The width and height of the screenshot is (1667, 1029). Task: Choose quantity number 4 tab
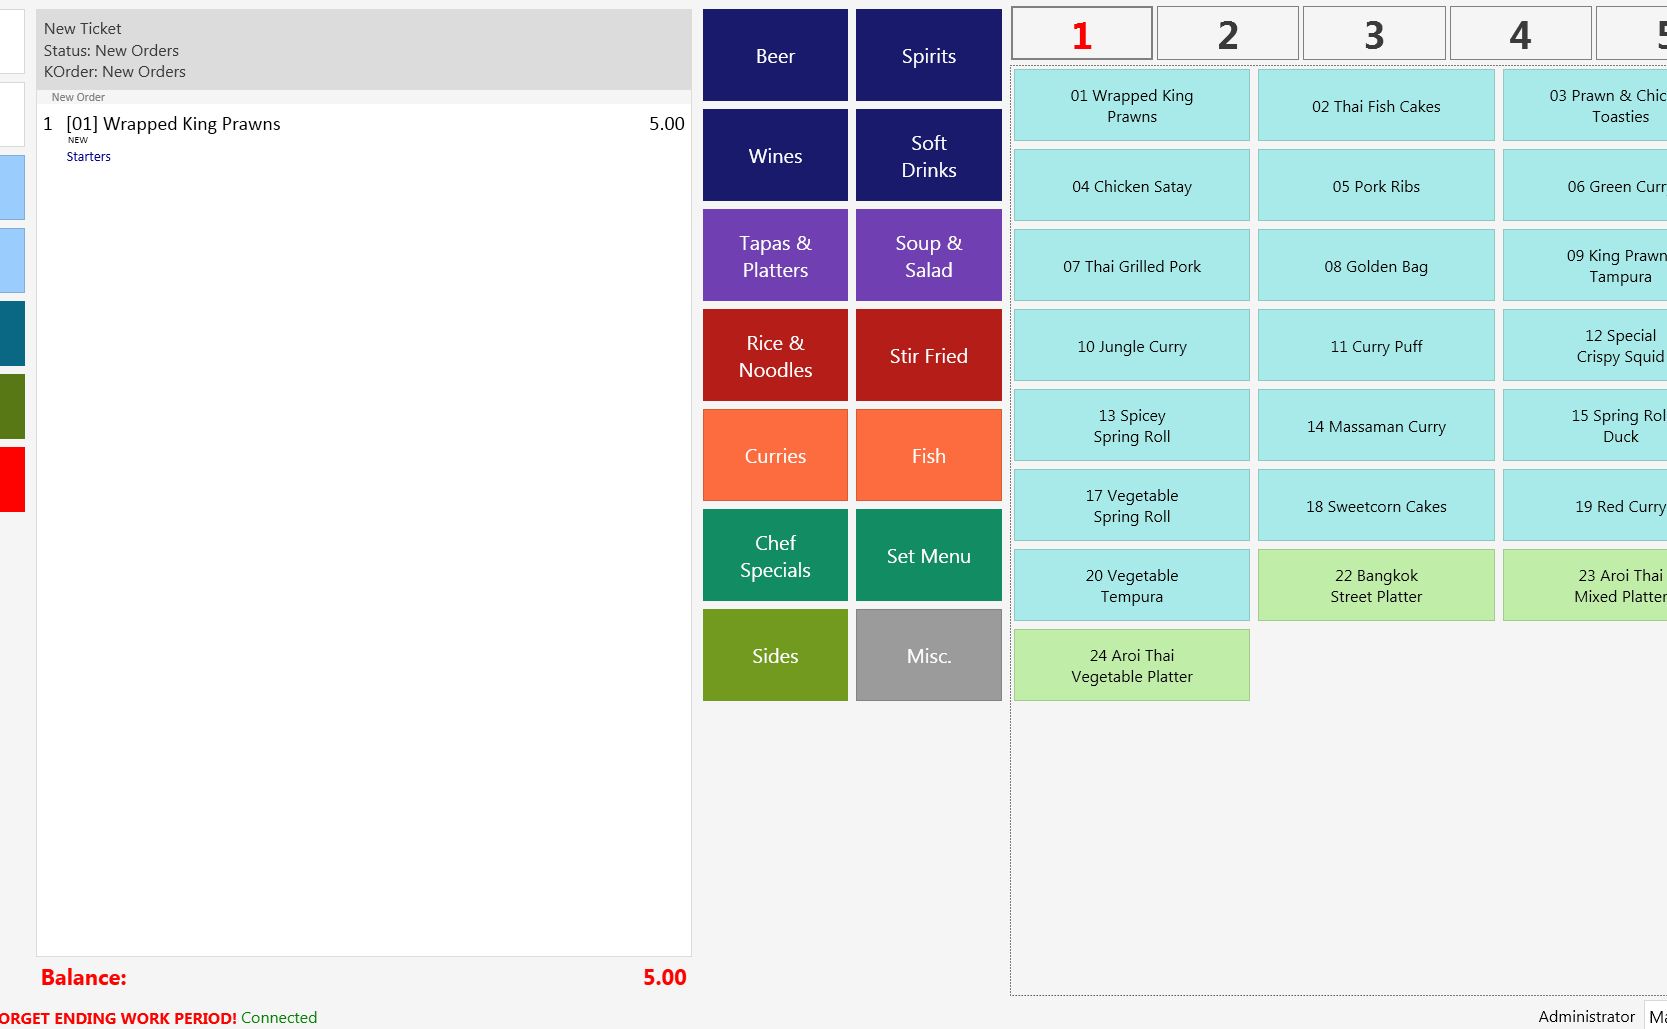click(1520, 35)
